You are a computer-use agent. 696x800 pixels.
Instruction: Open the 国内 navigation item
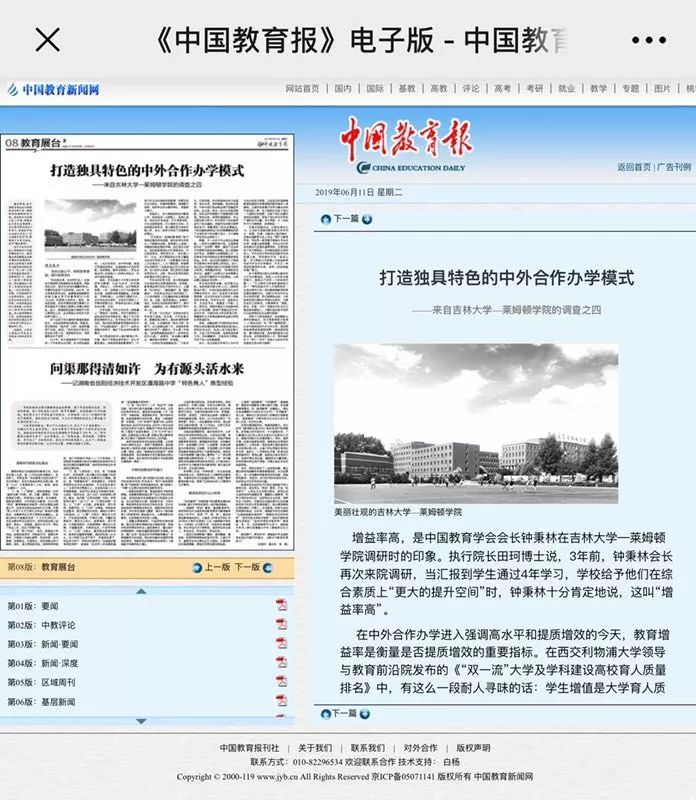343,88
